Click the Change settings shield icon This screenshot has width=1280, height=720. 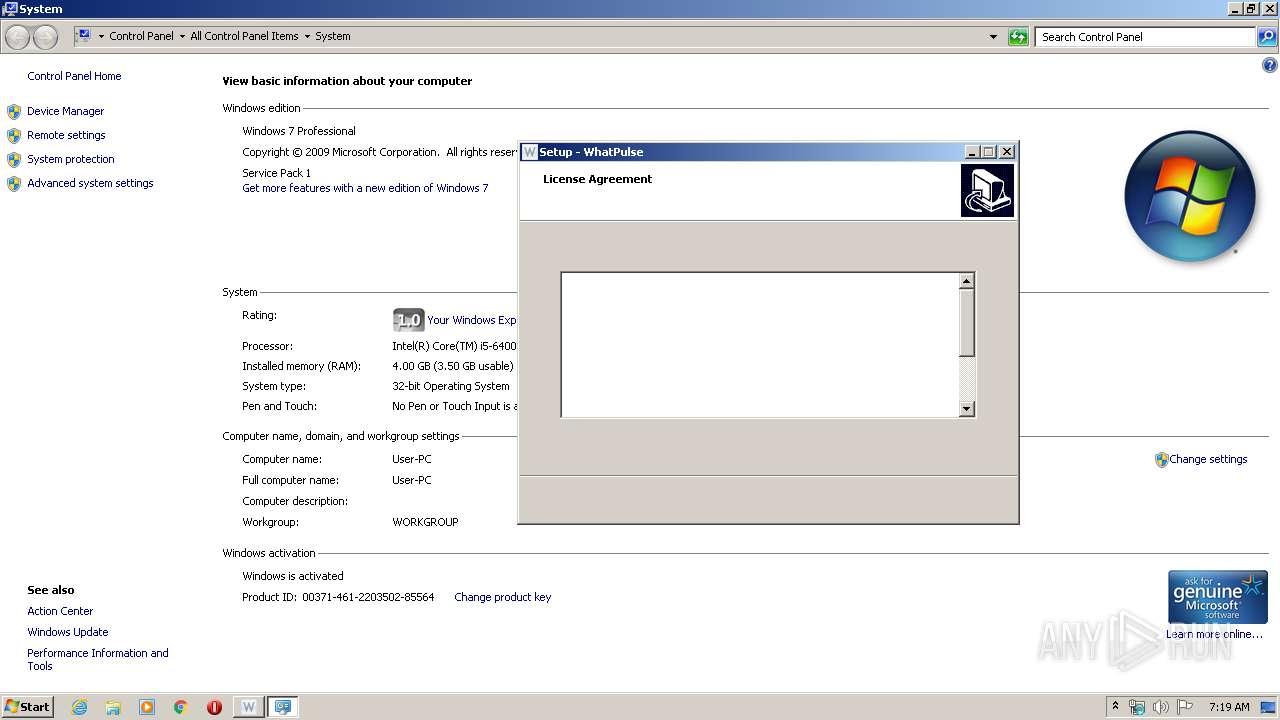point(1161,460)
